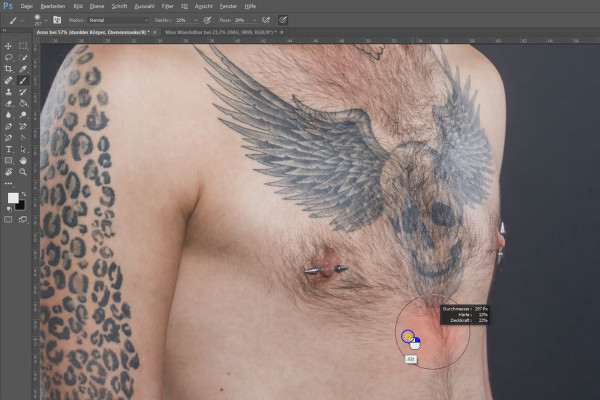This screenshot has height=400, width=600.
Task: Open the Bearbeiten menu
Action: point(53,6)
